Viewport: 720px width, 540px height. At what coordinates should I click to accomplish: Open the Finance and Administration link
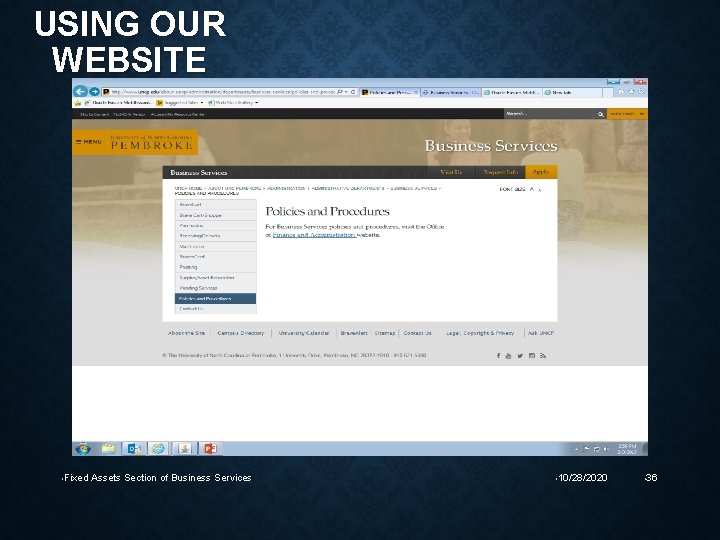tap(314, 235)
